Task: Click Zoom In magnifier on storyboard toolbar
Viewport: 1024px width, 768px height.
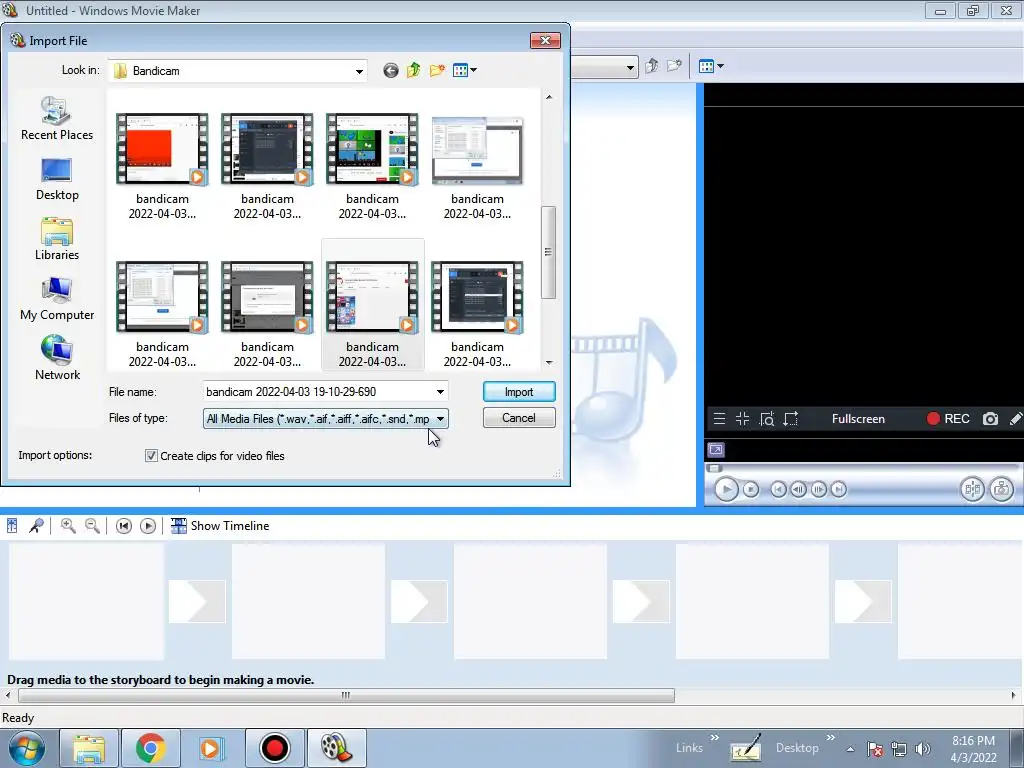Action: pyautogui.click(x=68, y=526)
